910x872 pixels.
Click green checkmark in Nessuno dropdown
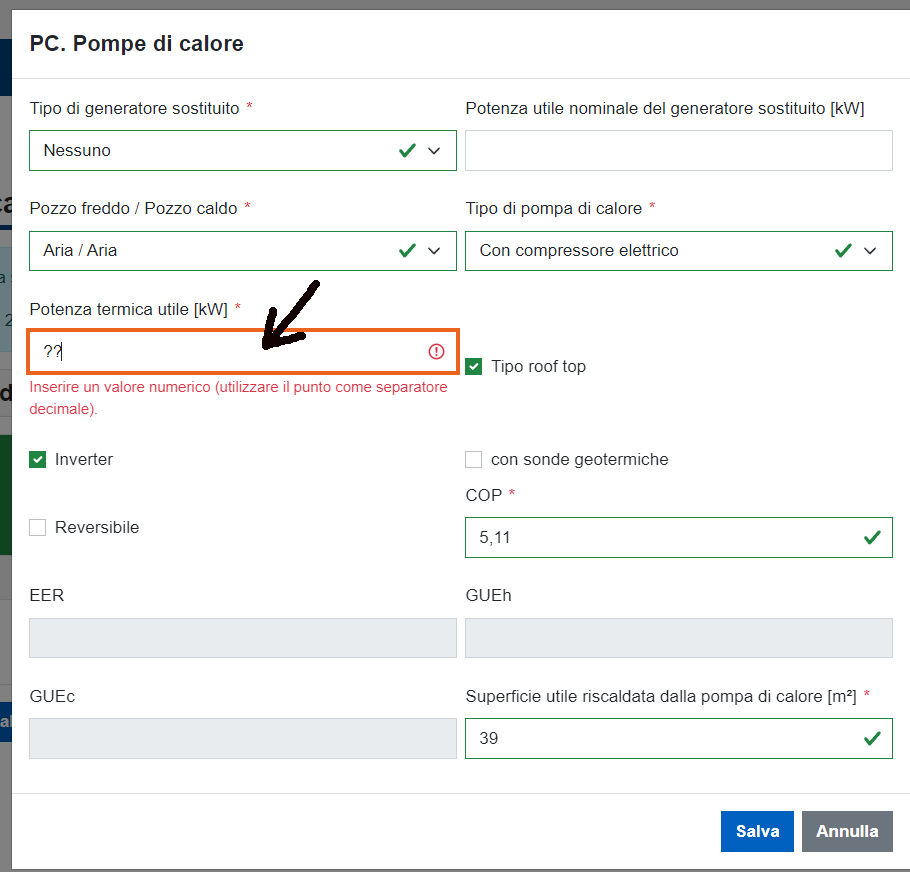407,150
